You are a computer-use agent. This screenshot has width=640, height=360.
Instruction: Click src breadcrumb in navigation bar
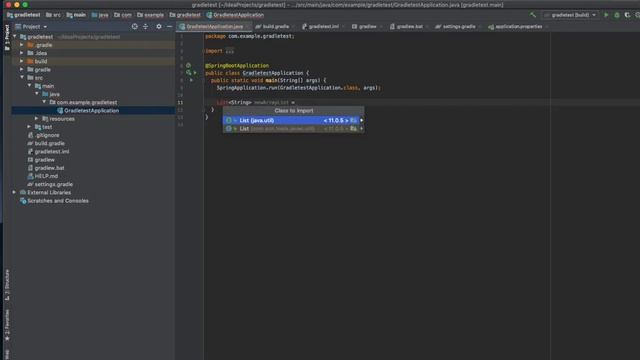[x=53, y=15]
